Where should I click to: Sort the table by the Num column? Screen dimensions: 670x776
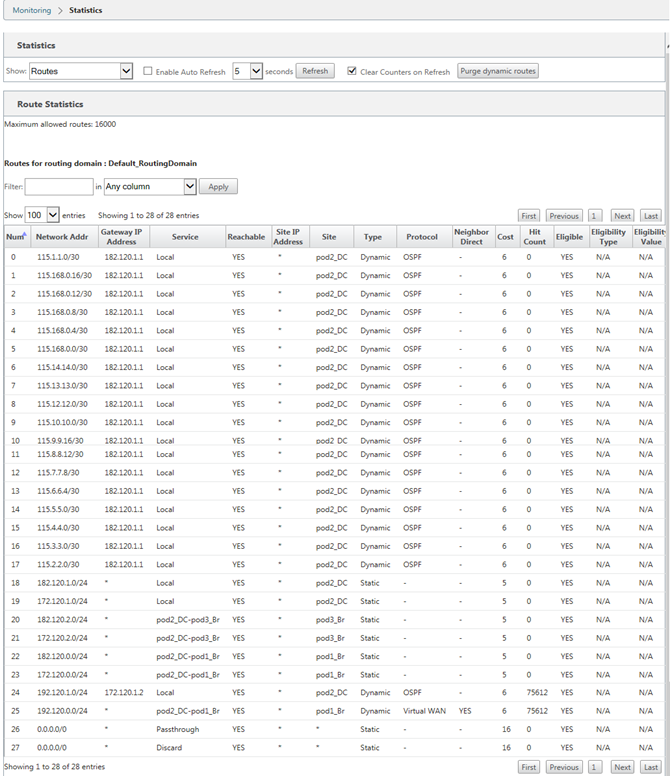16,237
